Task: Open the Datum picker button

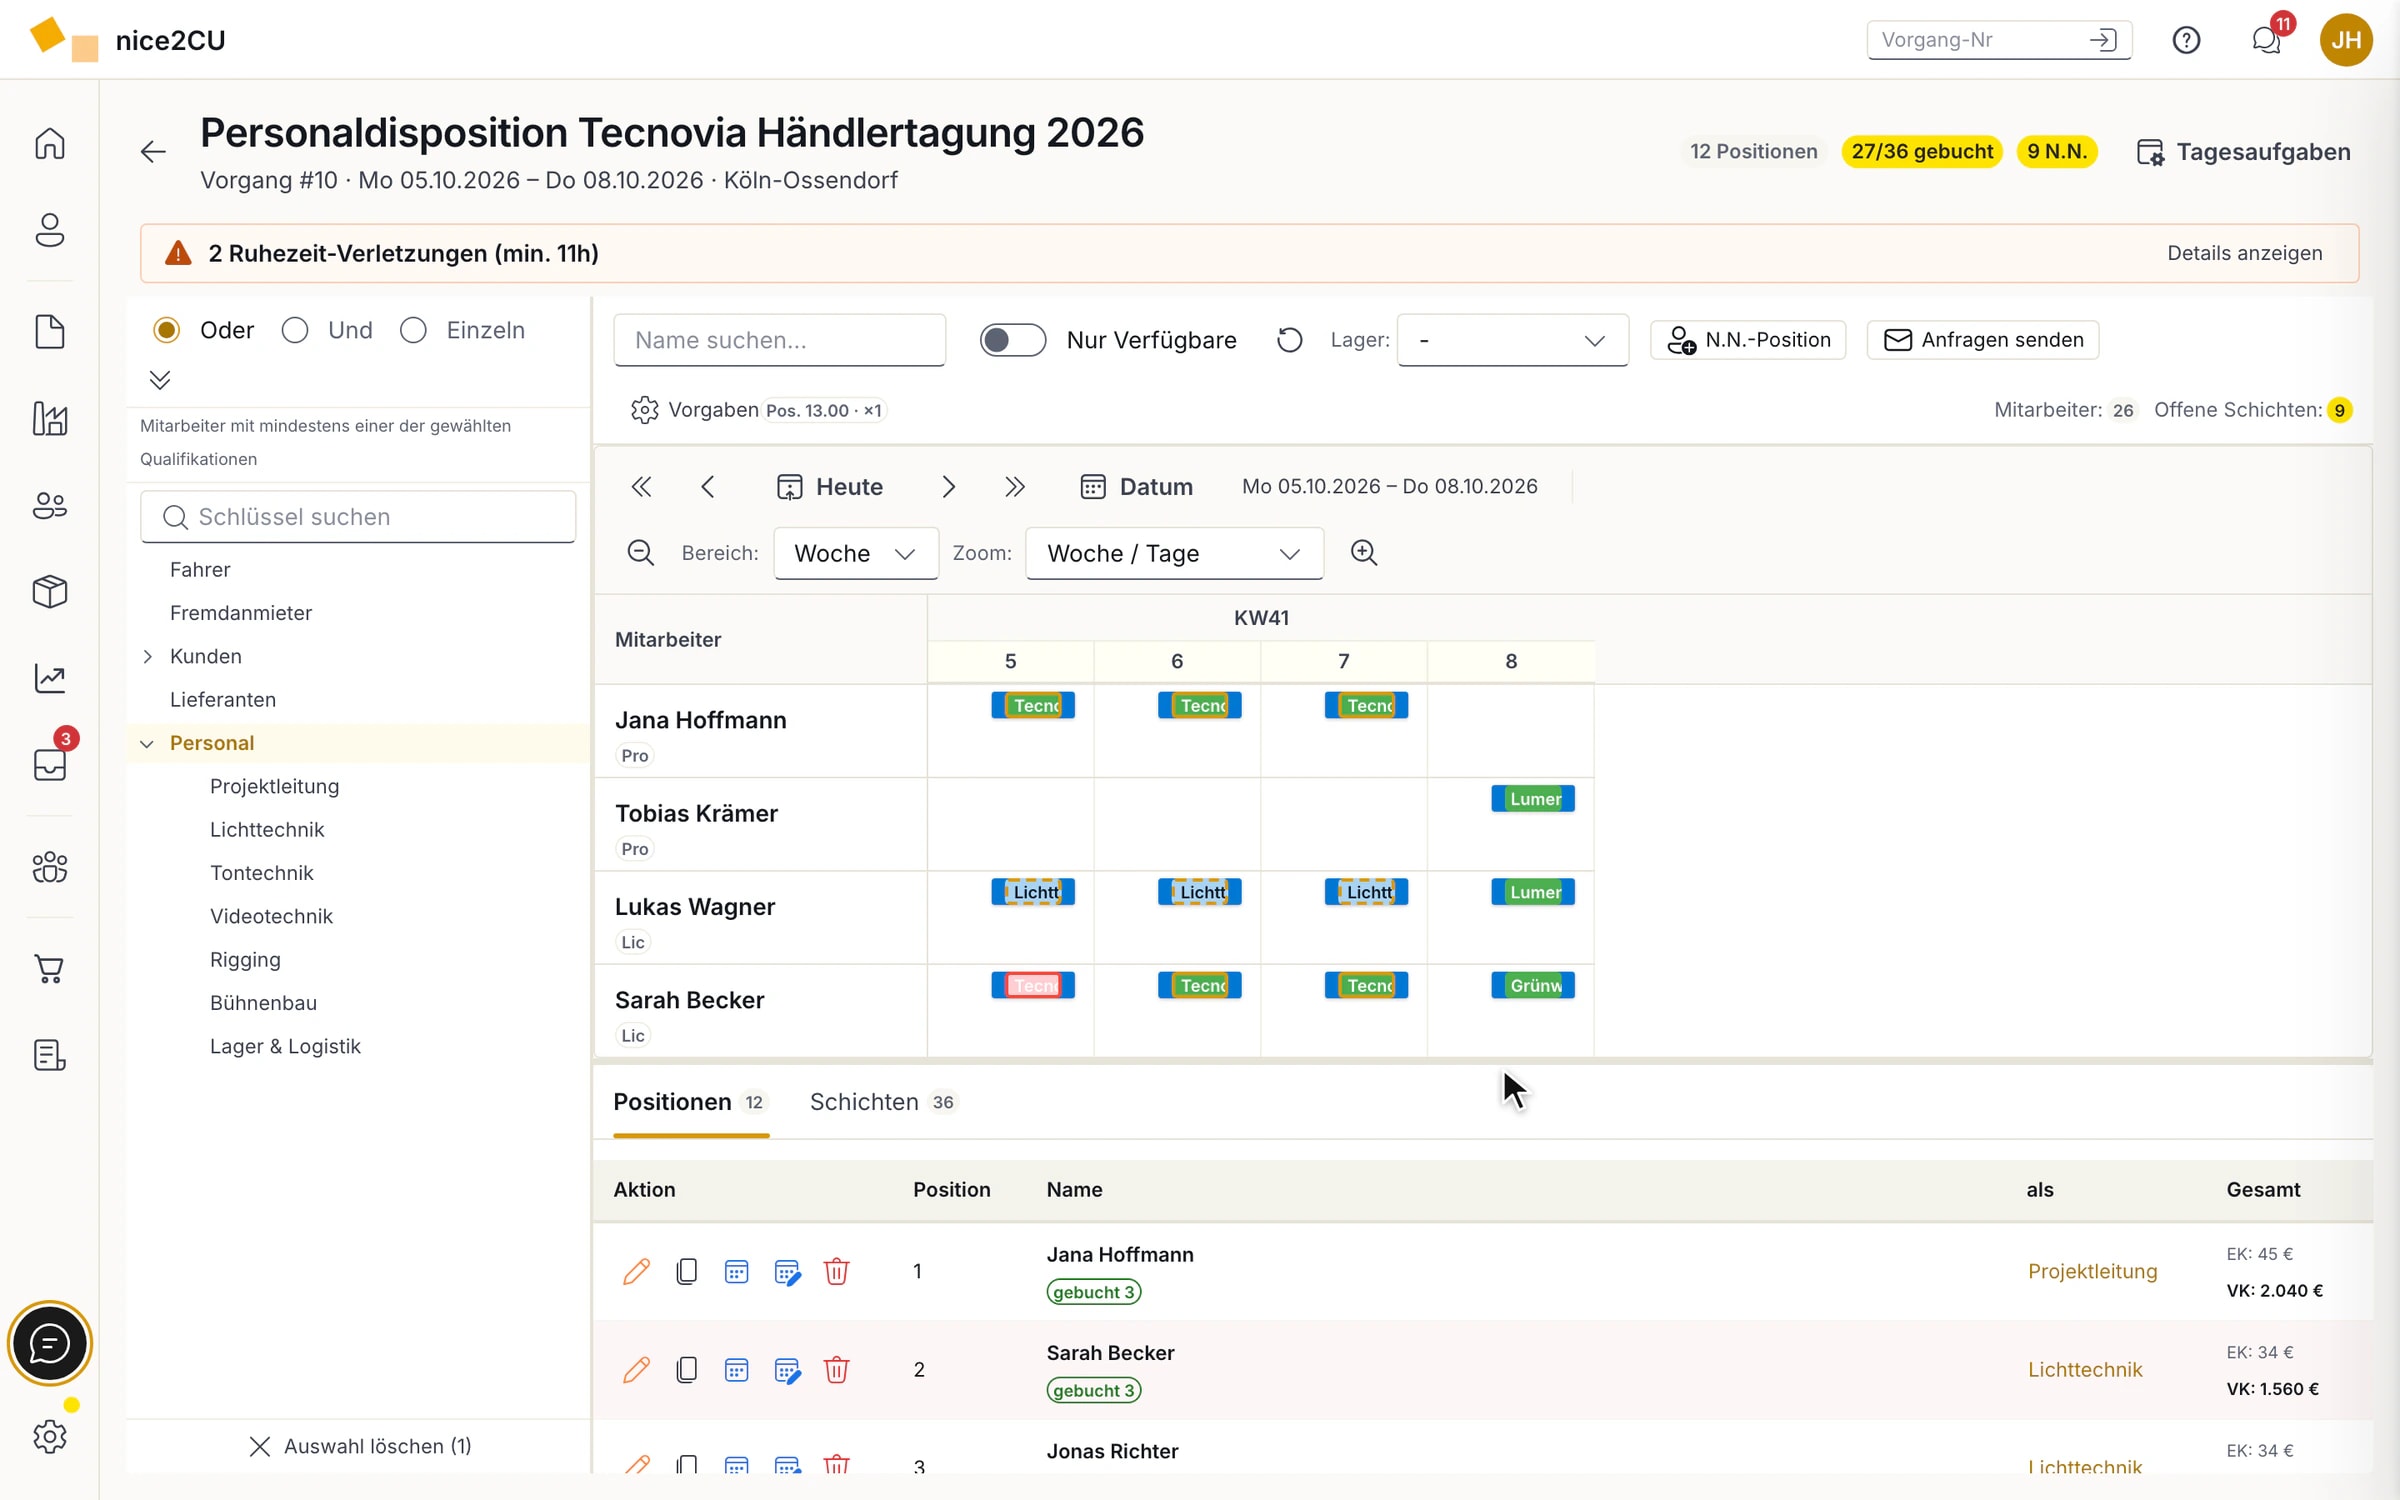Action: (x=1137, y=487)
